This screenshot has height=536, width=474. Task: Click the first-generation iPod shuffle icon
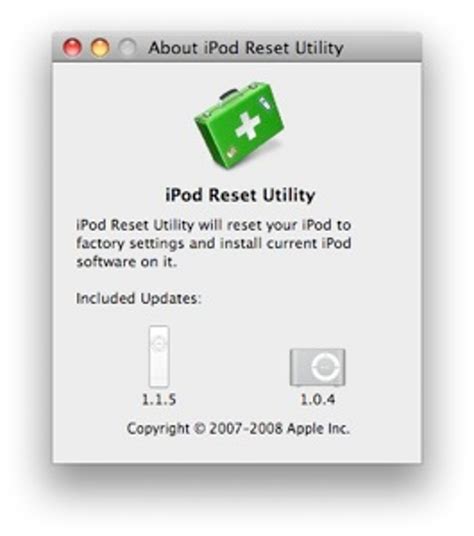coord(159,356)
